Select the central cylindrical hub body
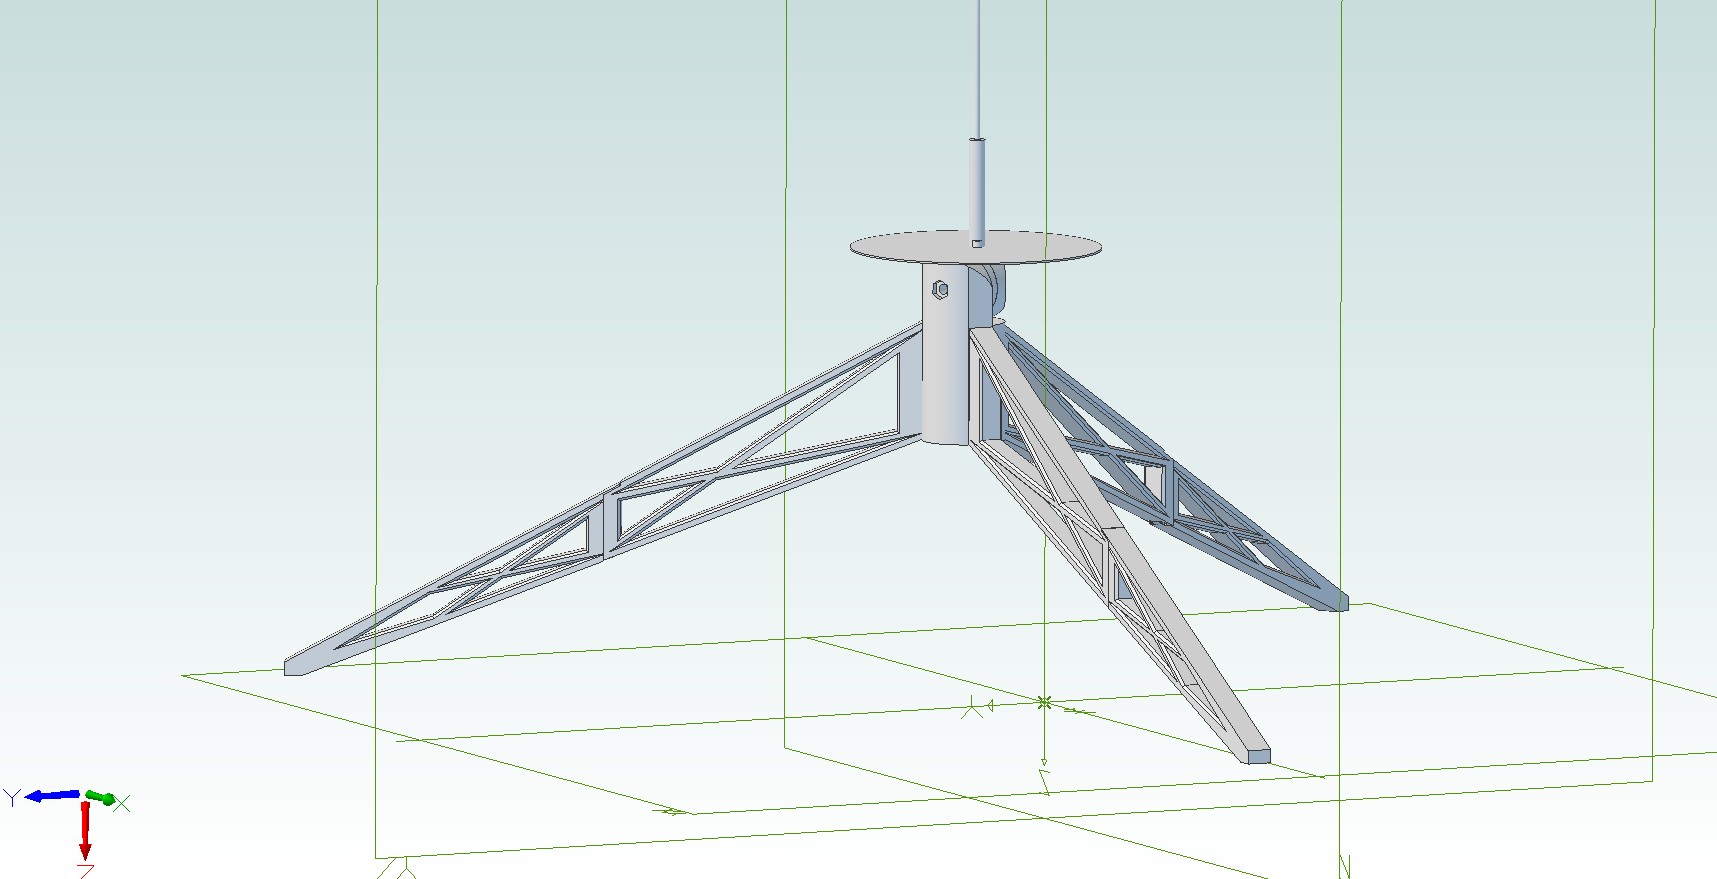 point(945,355)
